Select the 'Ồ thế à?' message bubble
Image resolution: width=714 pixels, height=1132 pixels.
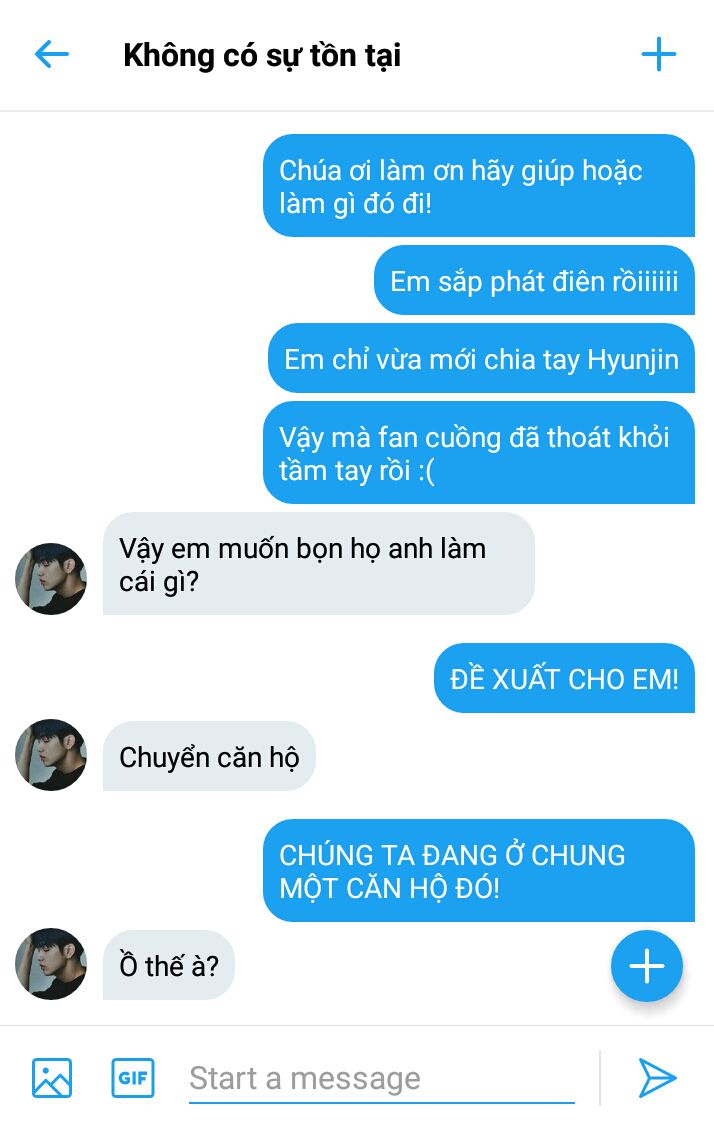tap(169, 965)
